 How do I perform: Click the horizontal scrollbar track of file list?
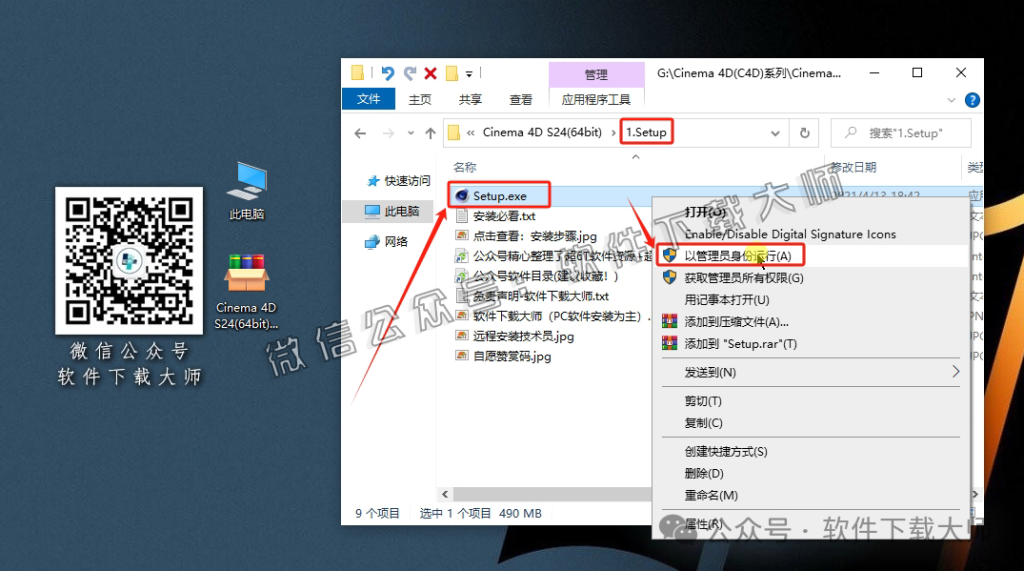click(x=552, y=495)
